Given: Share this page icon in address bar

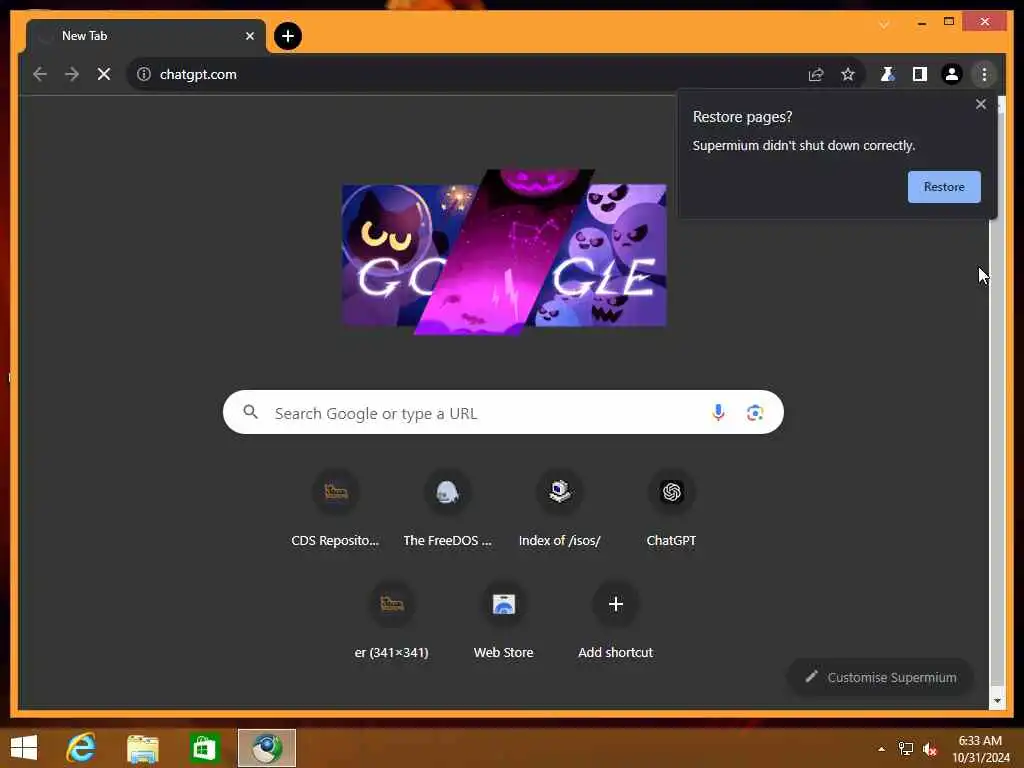Looking at the screenshot, I should [816, 74].
